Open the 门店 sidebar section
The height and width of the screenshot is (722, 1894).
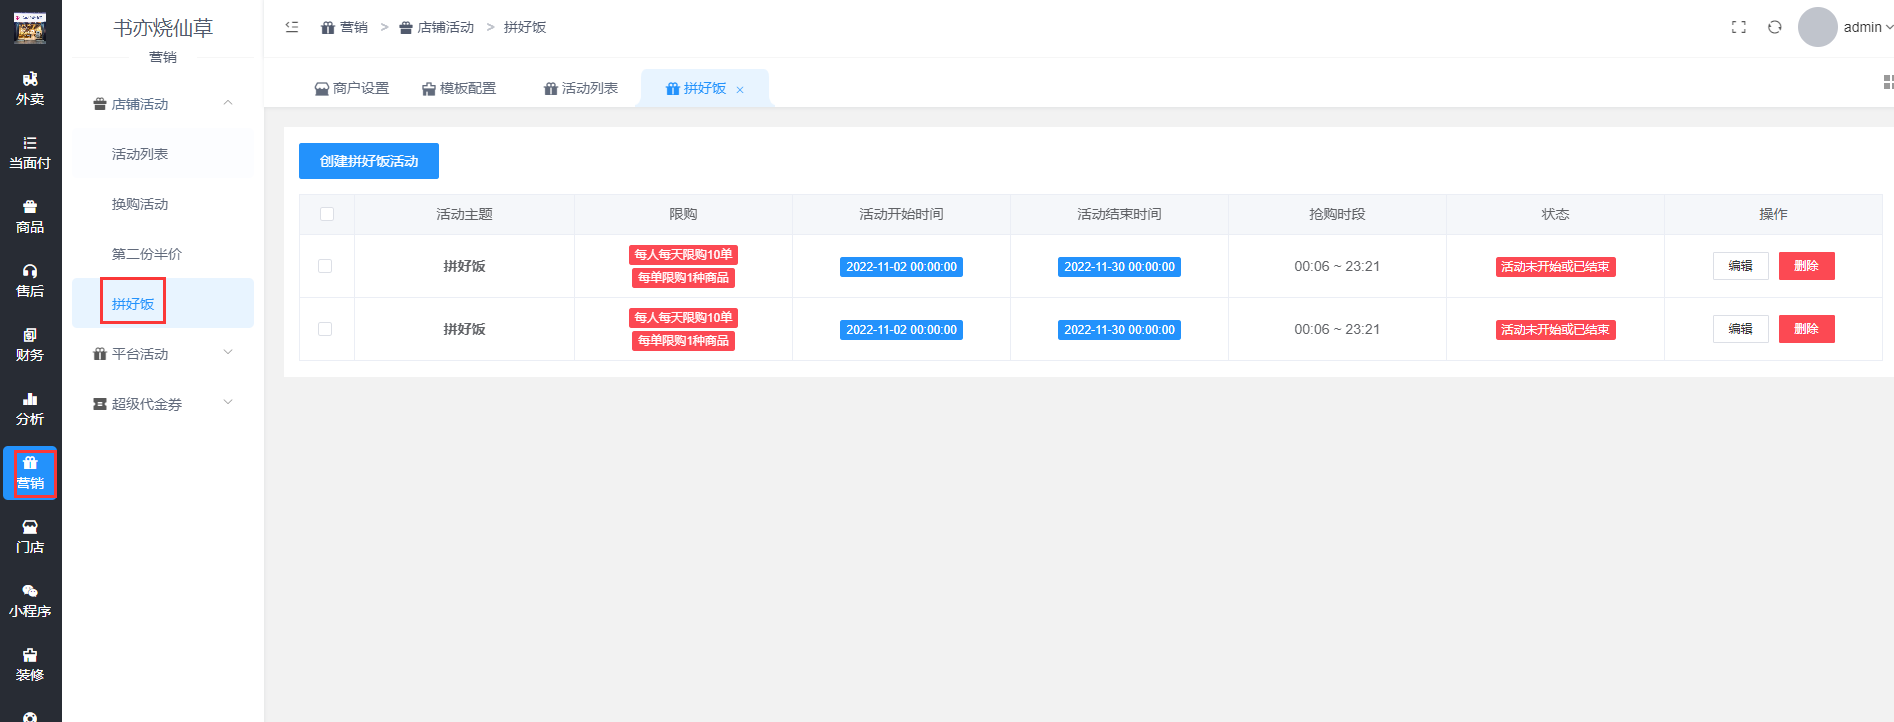tap(30, 537)
